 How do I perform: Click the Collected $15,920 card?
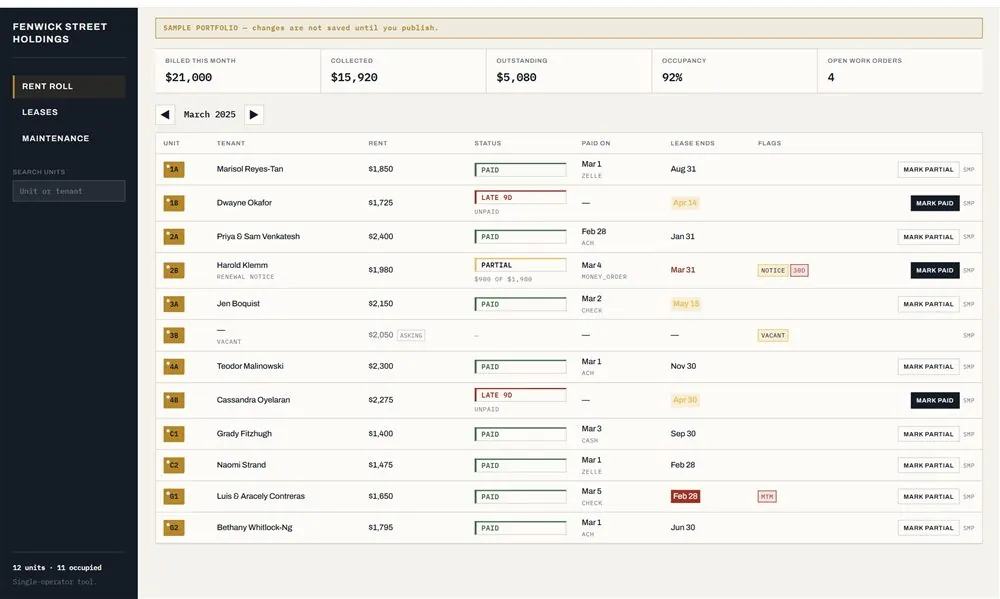pyautogui.click(x=403, y=71)
